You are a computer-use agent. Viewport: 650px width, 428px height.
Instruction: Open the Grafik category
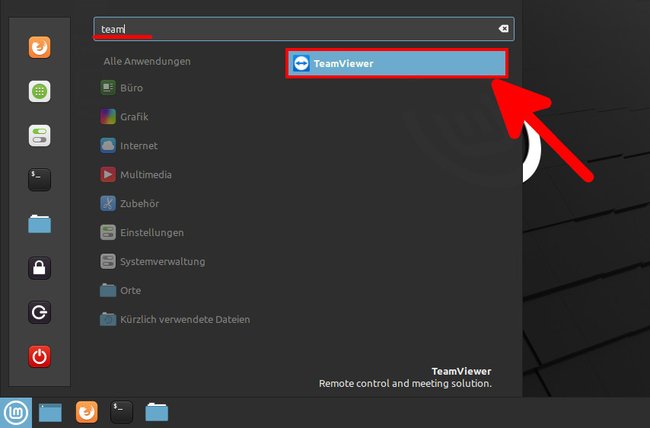pos(124,117)
